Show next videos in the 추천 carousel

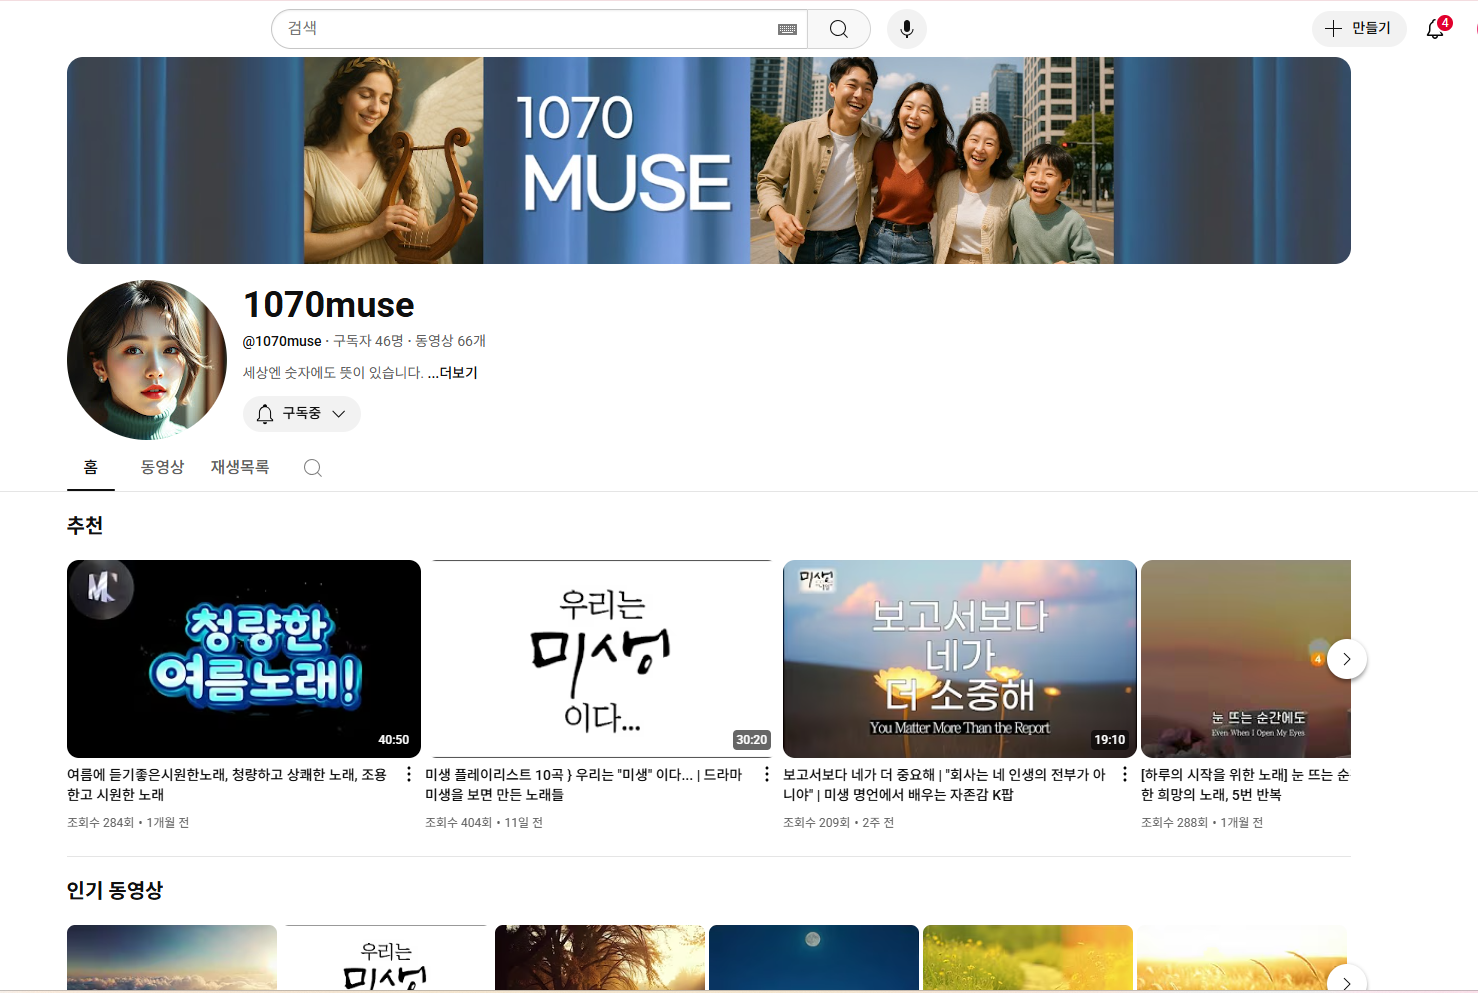(1347, 659)
